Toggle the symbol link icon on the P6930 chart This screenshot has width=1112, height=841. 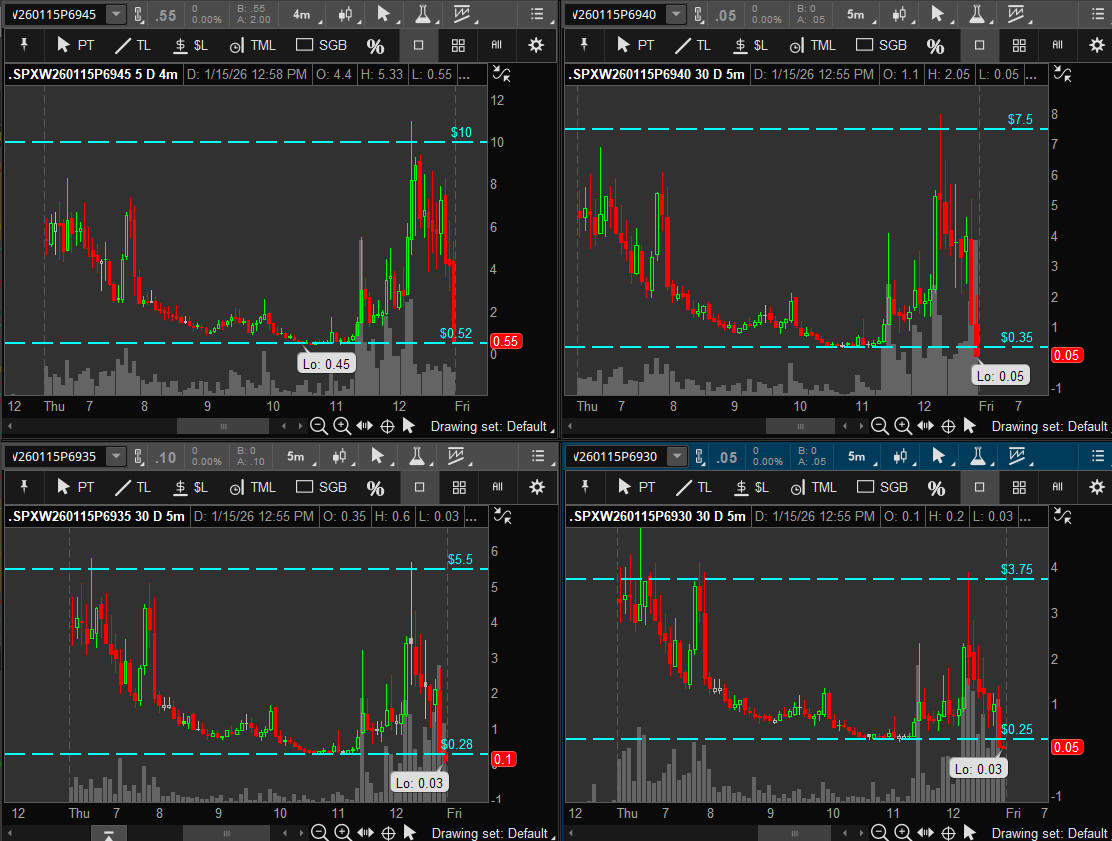700,457
